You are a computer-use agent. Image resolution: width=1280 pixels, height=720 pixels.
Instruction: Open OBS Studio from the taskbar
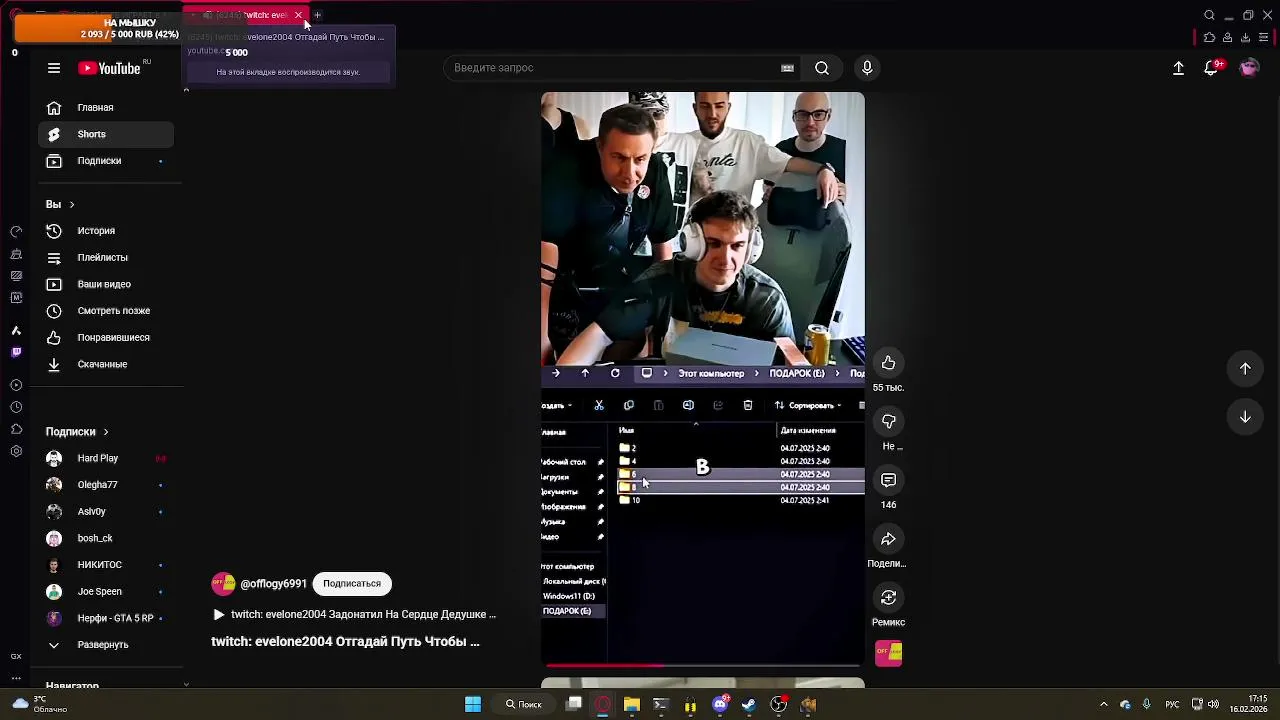[779, 705]
